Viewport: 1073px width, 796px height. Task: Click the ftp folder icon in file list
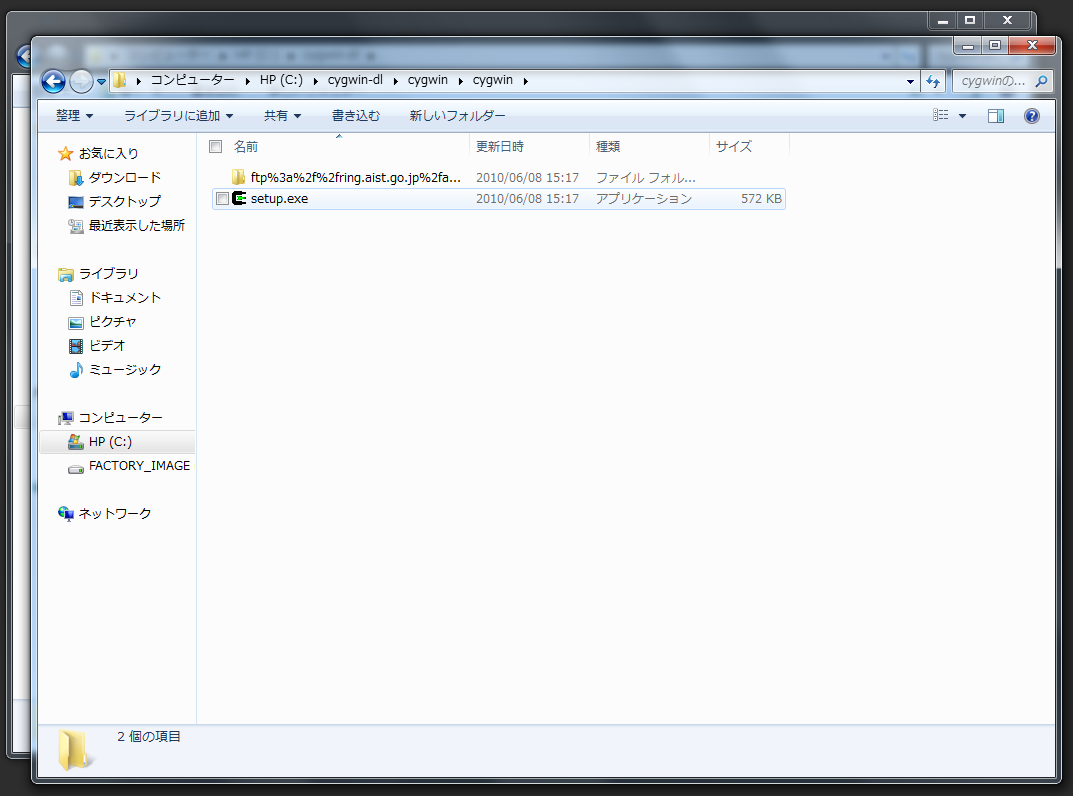pyautogui.click(x=239, y=177)
